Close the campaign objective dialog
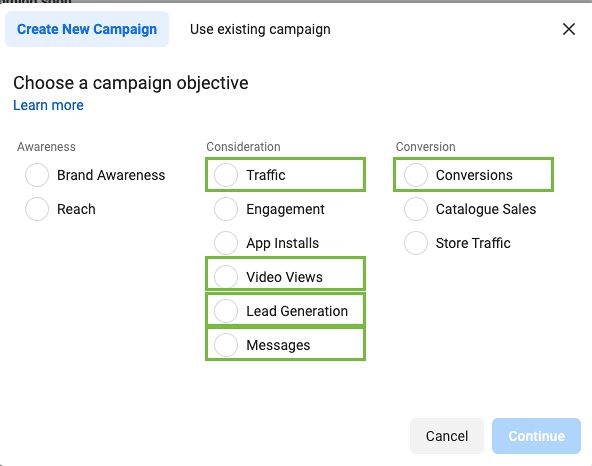Screen dimensions: 592x466 (569, 29)
